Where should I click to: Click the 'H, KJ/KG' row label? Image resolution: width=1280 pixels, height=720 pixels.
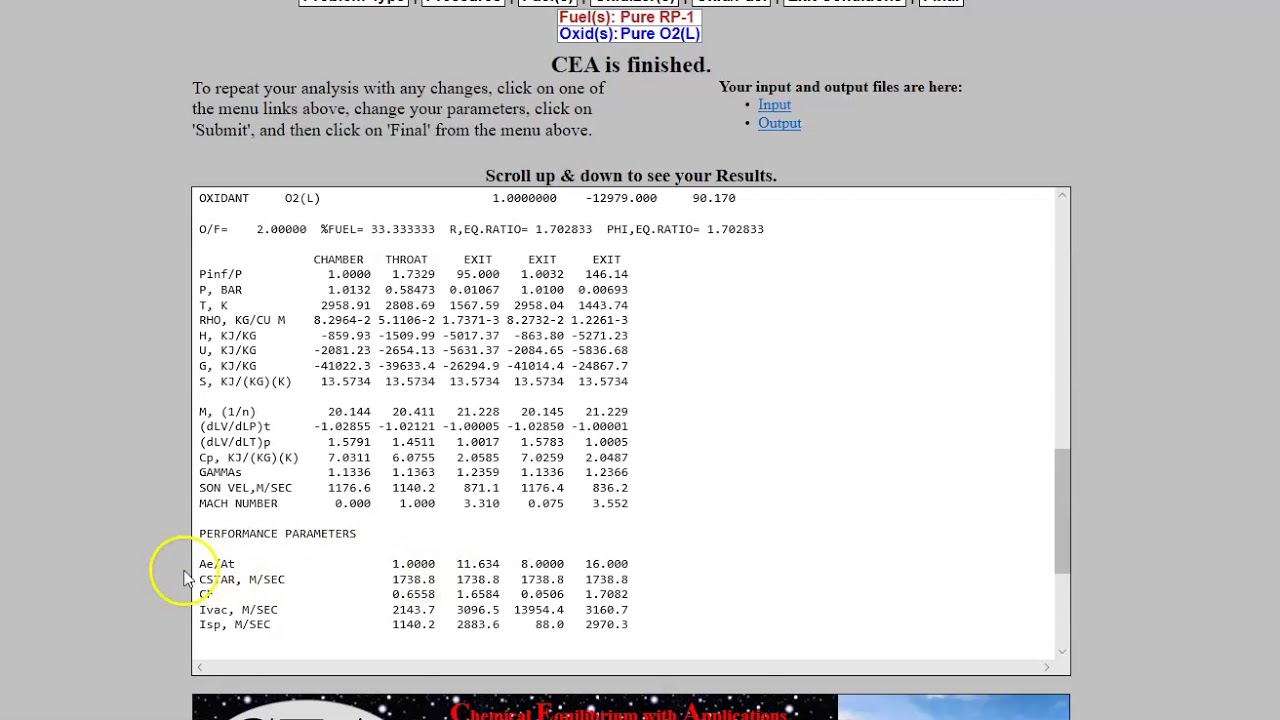pyautogui.click(x=227, y=336)
